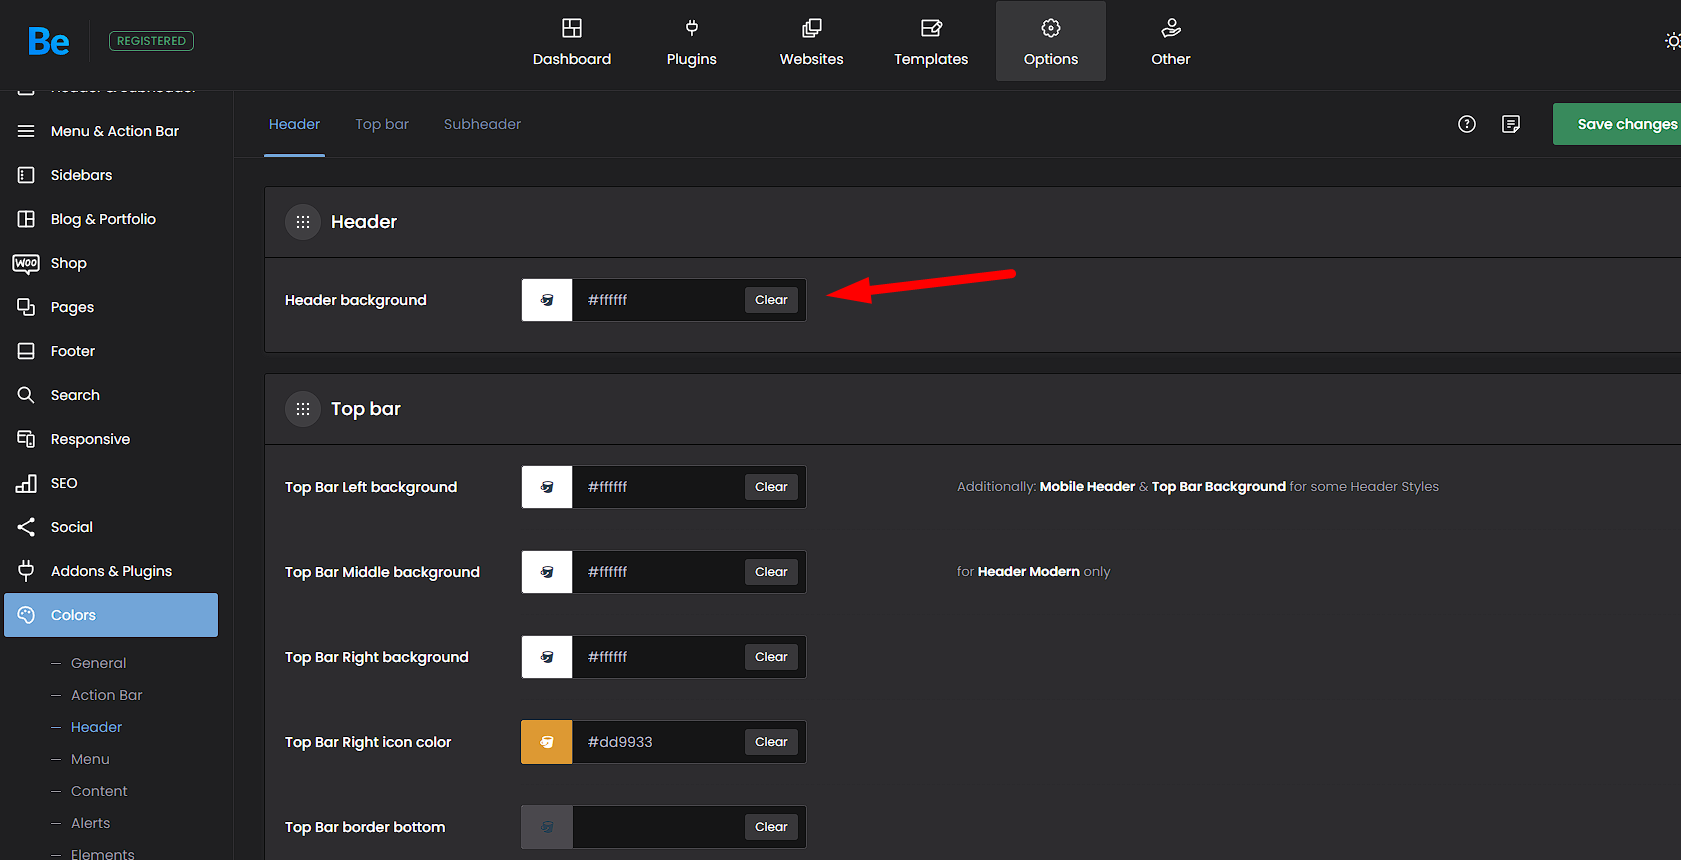Open Shop settings in sidebar

111,263
